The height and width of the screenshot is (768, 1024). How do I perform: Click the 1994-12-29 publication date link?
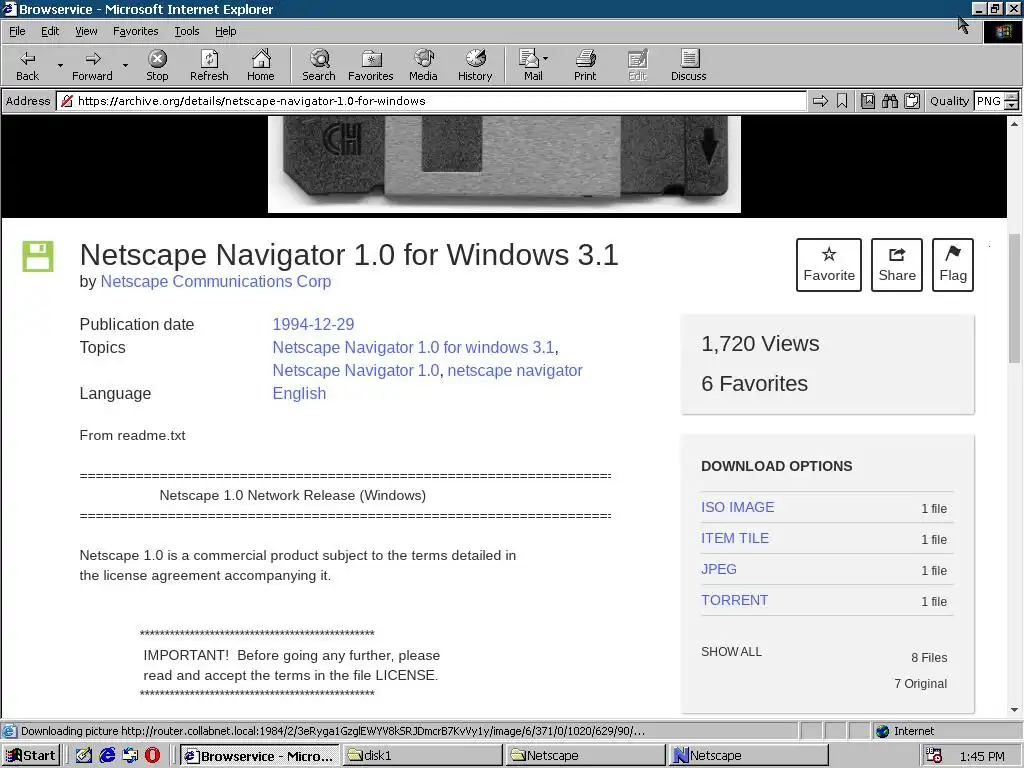313,325
